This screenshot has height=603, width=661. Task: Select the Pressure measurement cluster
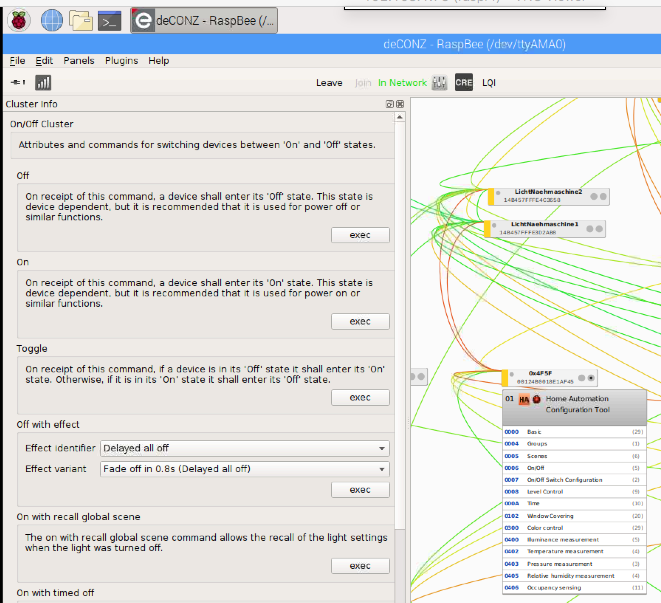point(574,564)
